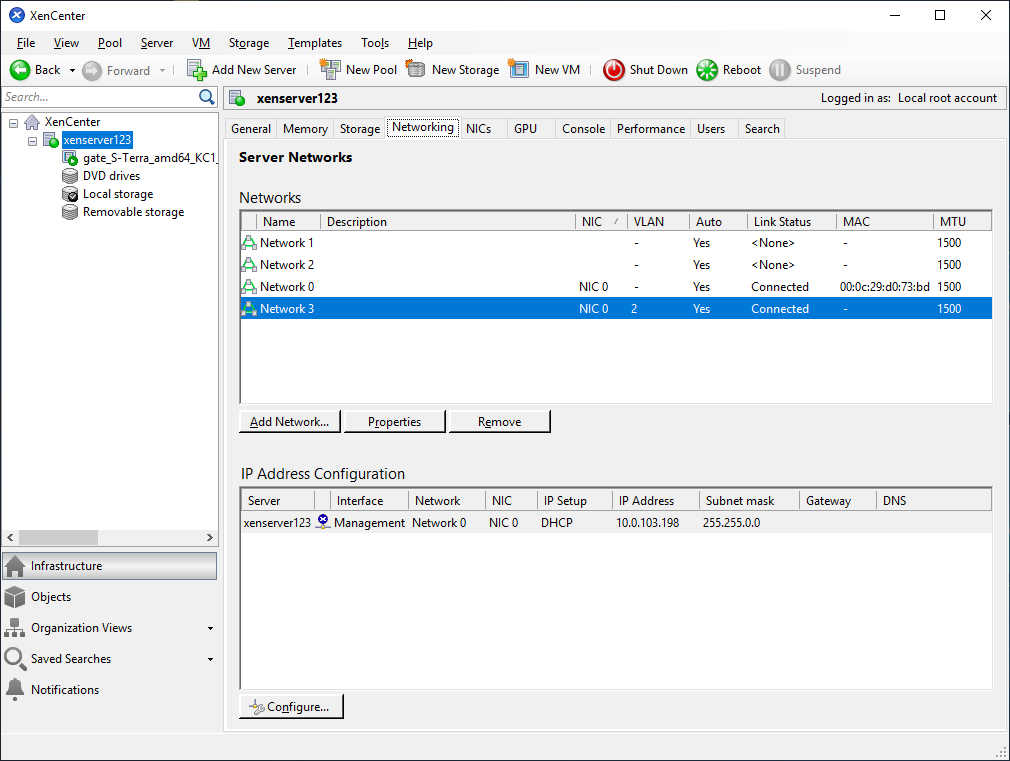
Task: Click the Local storage icon
Action: coord(70,194)
